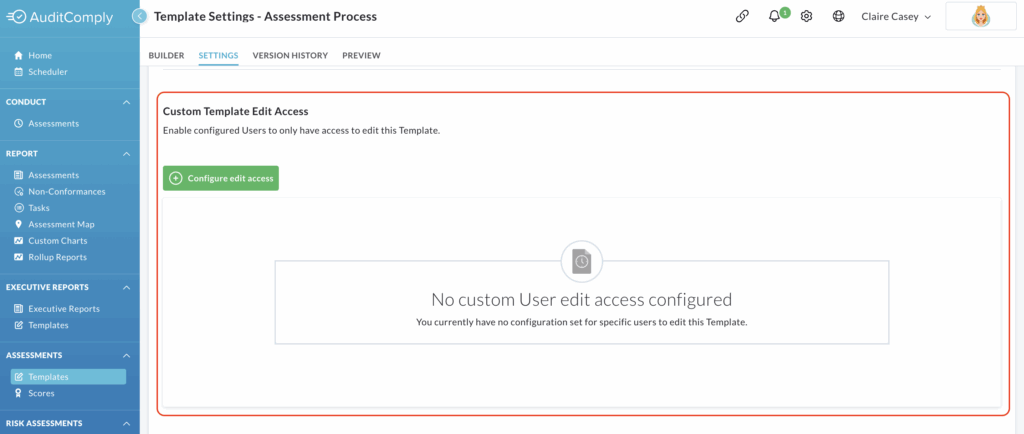Collapse the CONDUCT section chevron

[127, 102]
